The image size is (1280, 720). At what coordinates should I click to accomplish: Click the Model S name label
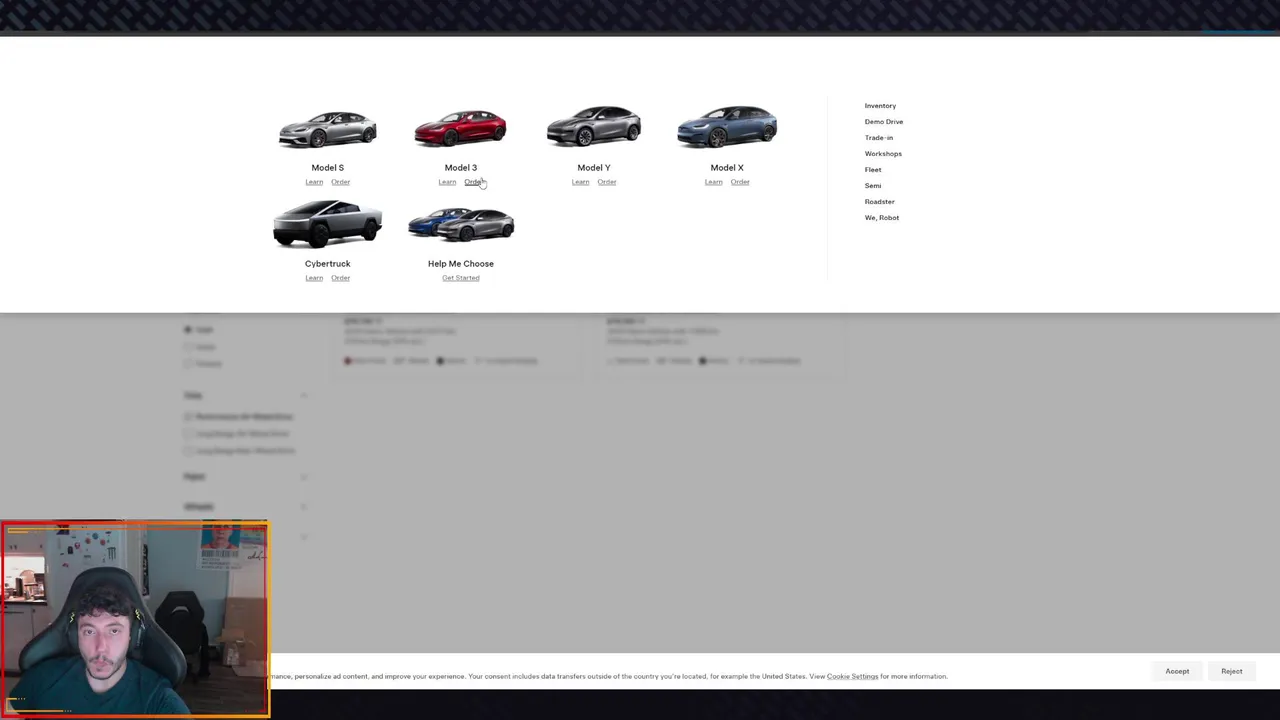(x=327, y=168)
